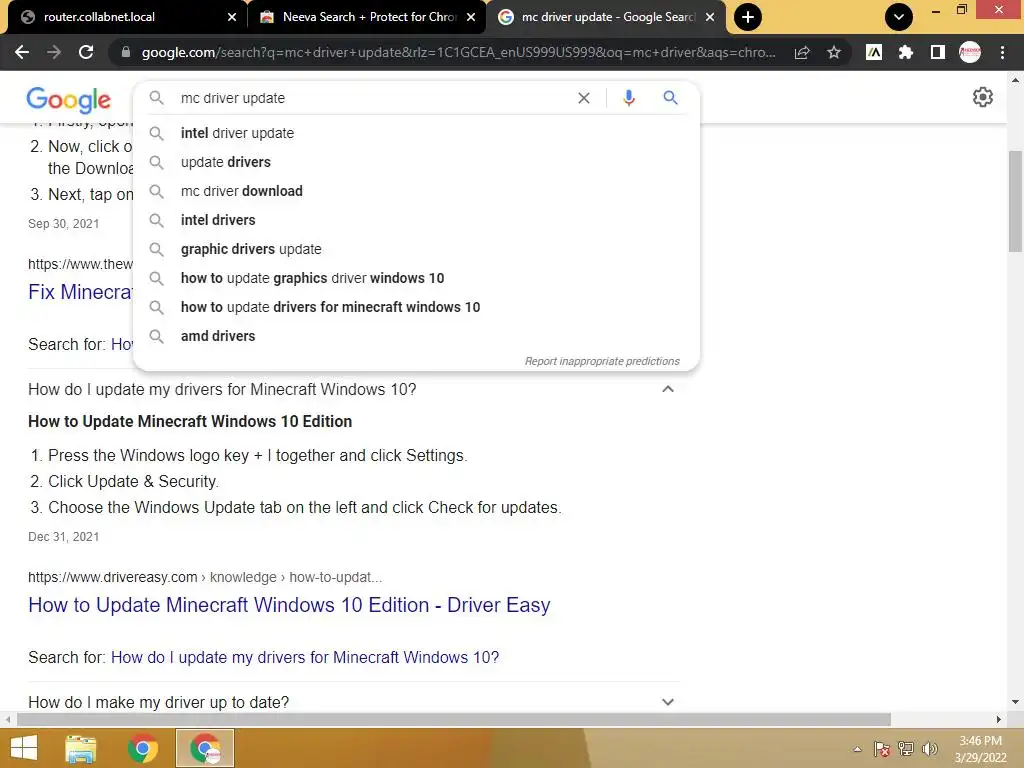
Task: Click inside the Google search field
Action: 372,98
